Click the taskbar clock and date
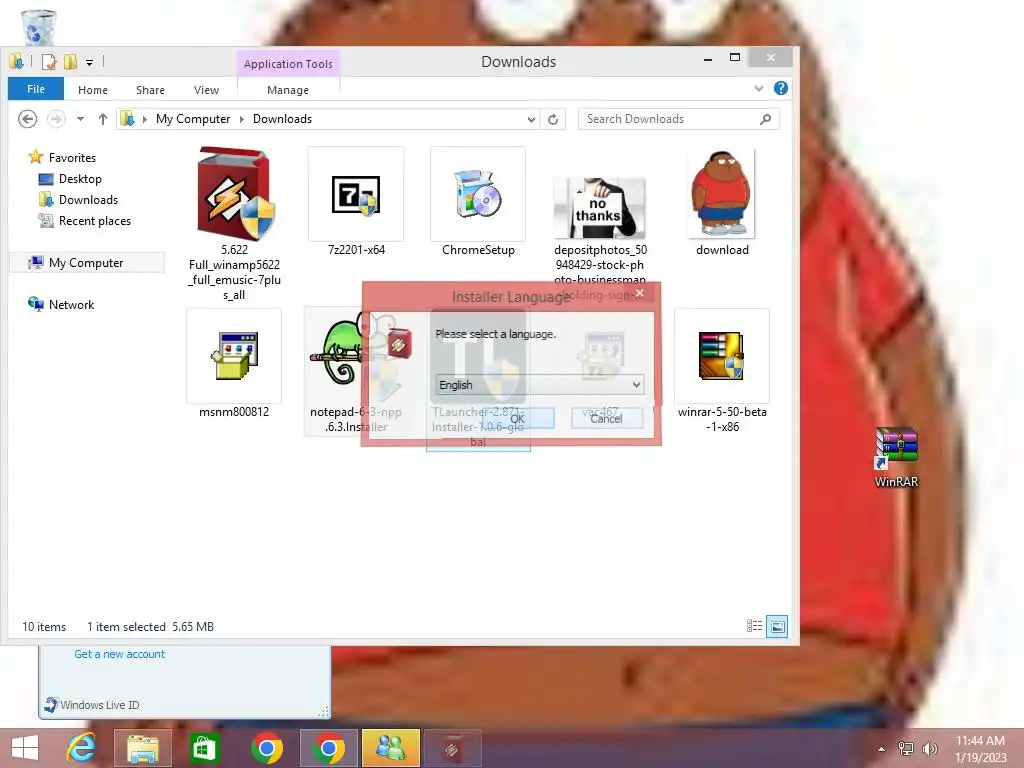 [980, 749]
